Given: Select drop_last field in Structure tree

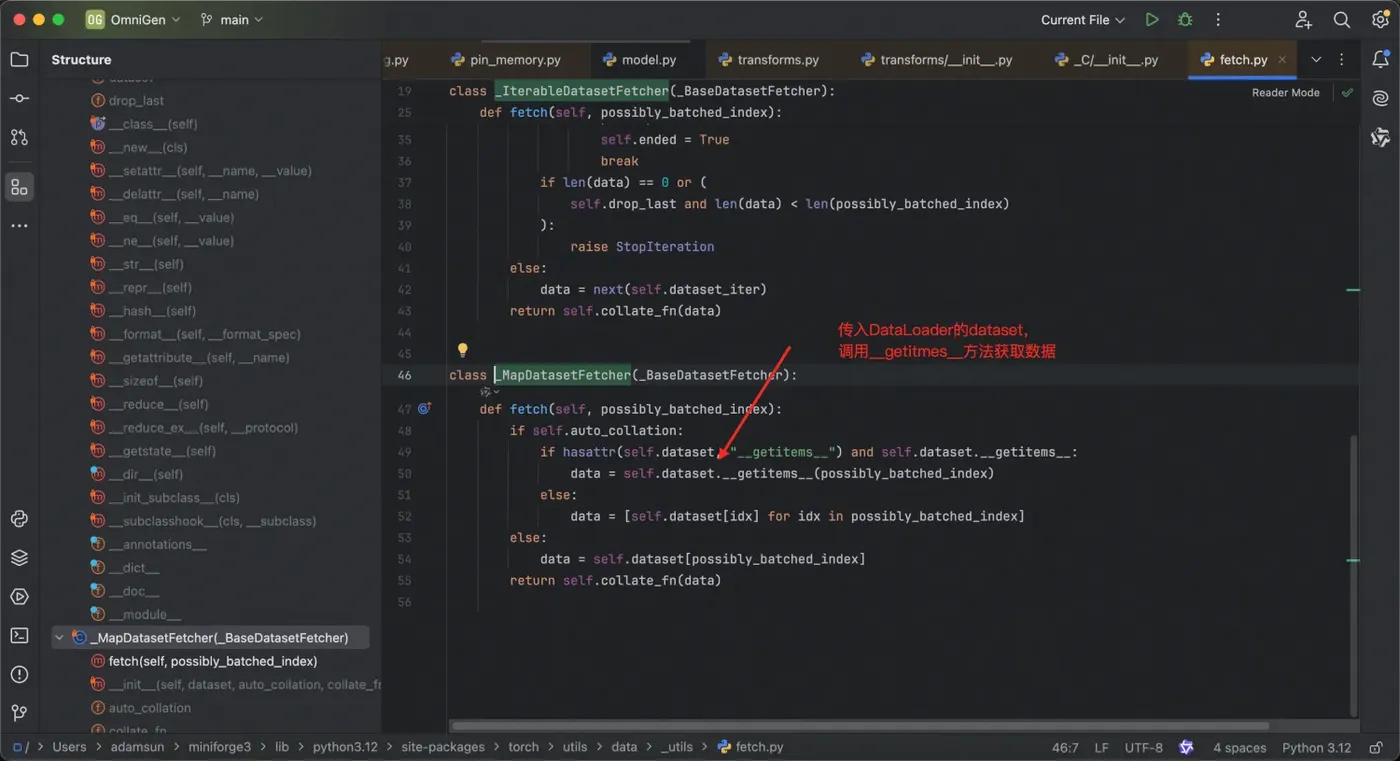Looking at the screenshot, I should click(x=136, y=101).
